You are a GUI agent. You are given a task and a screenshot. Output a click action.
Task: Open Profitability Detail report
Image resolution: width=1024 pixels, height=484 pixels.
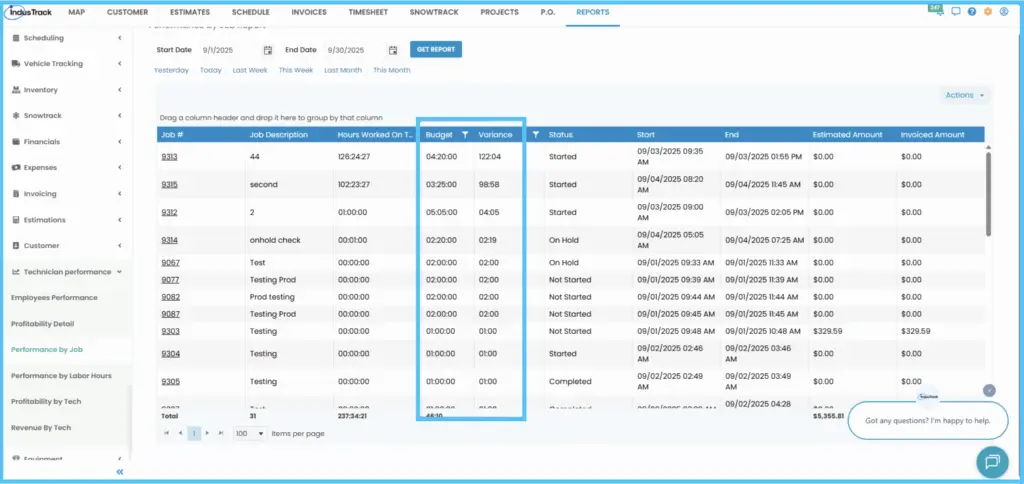42,324
